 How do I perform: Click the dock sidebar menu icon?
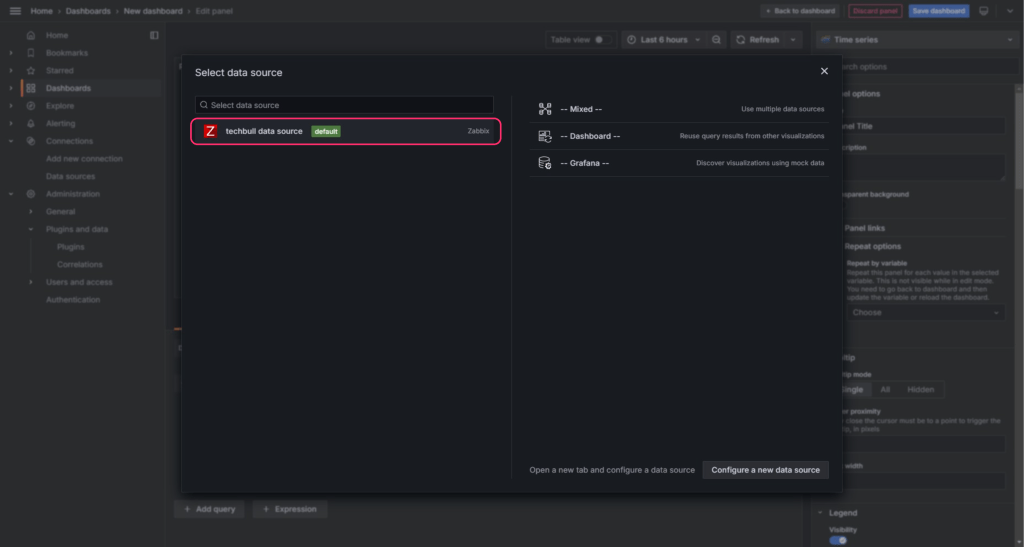(154, 35)
